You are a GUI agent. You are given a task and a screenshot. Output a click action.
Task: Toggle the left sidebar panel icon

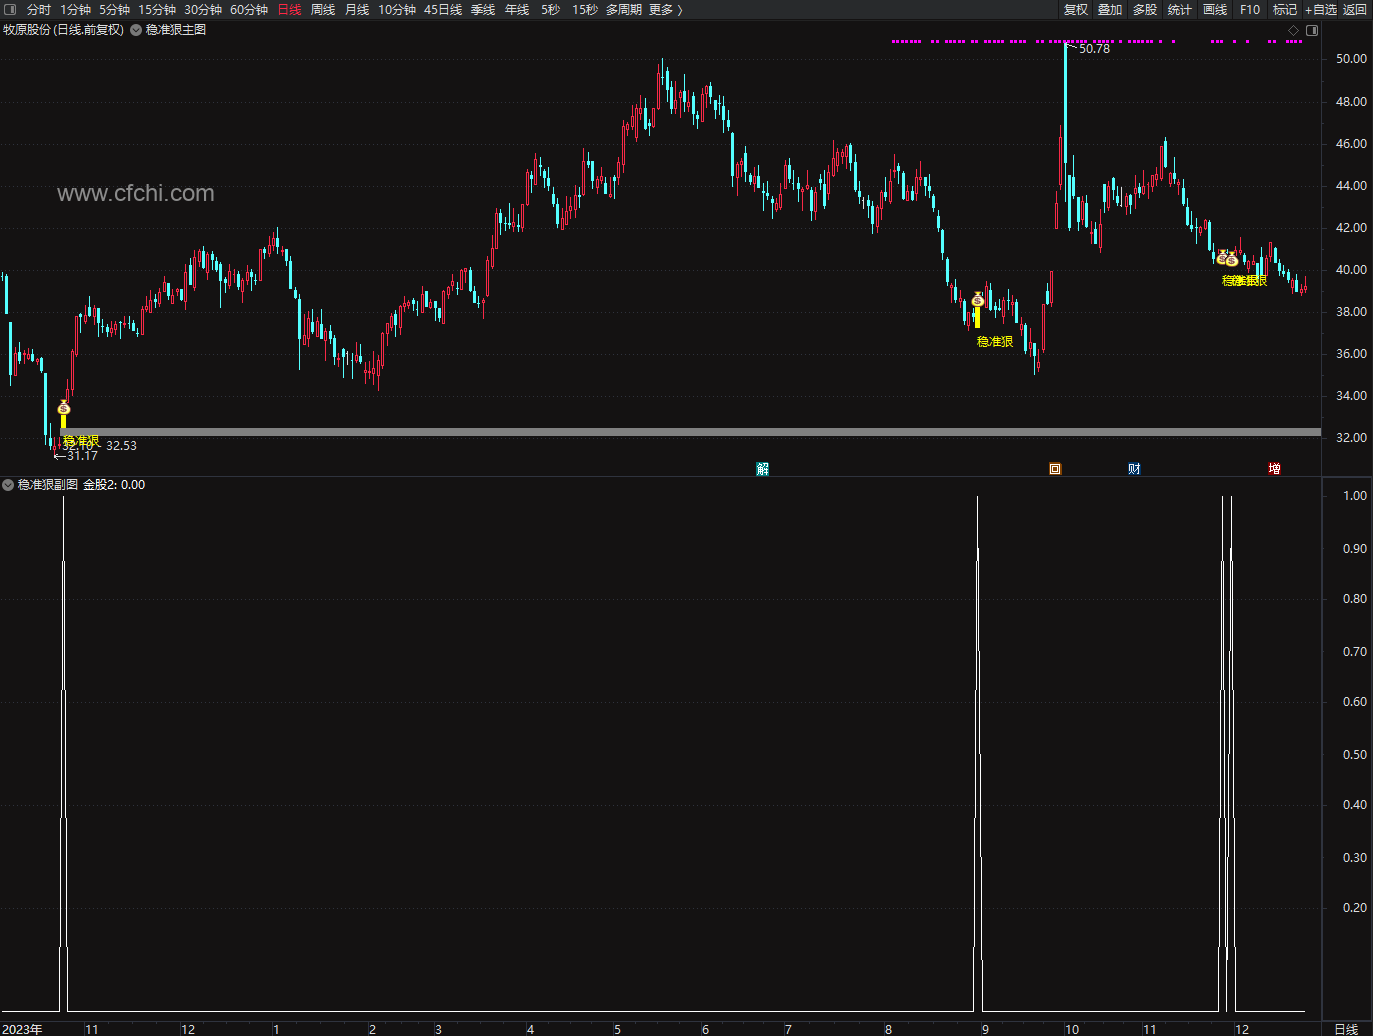pyautogui.click(x=10, y=9)
